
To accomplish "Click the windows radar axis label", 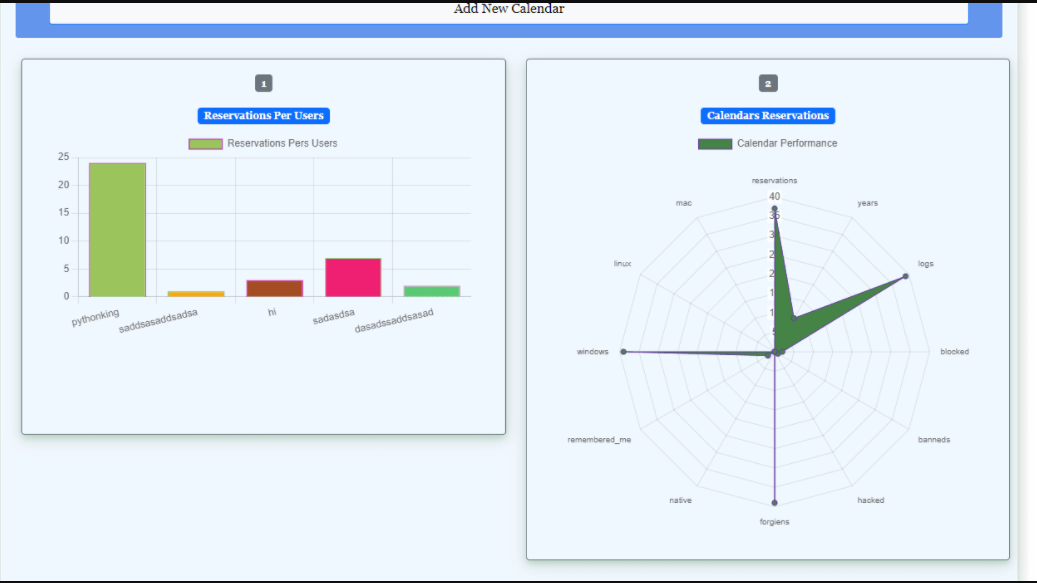I will (593, 352).
